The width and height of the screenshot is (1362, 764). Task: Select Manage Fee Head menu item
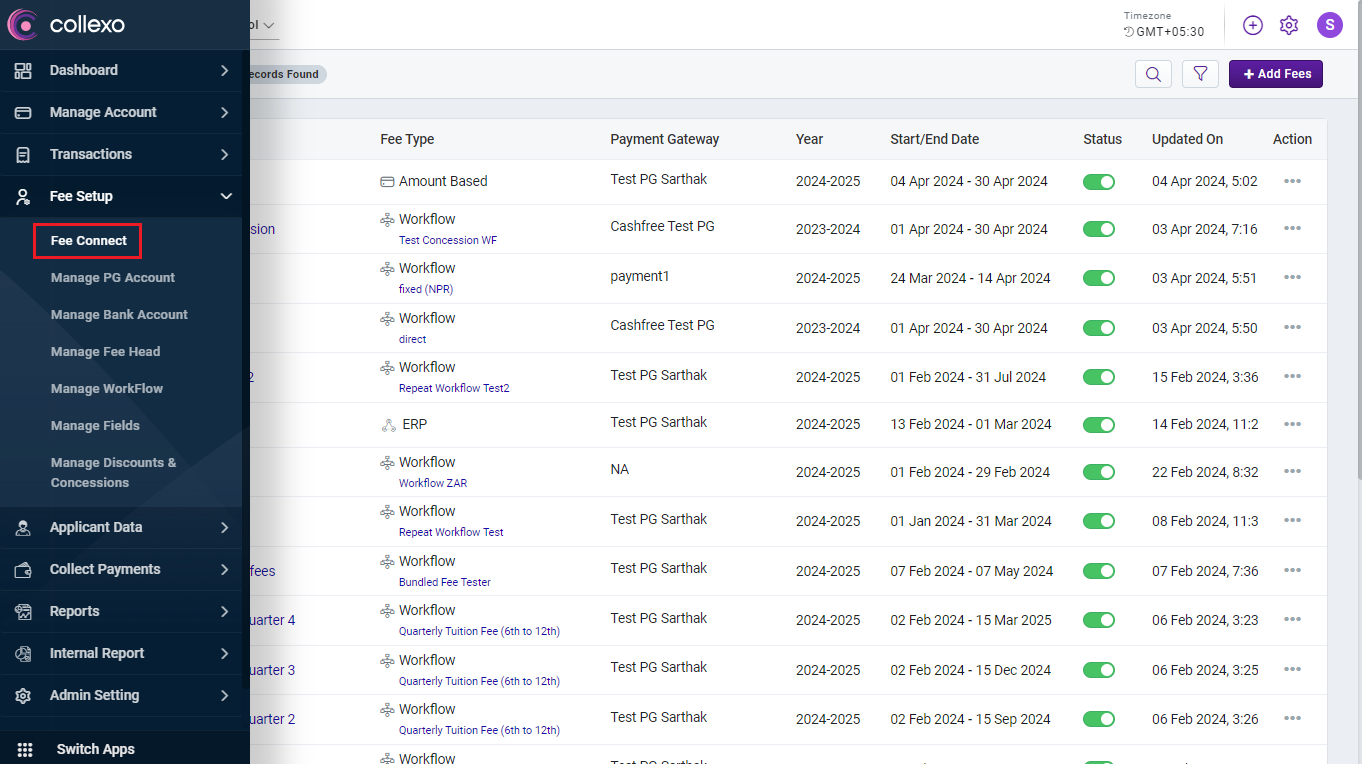(105, 352)
